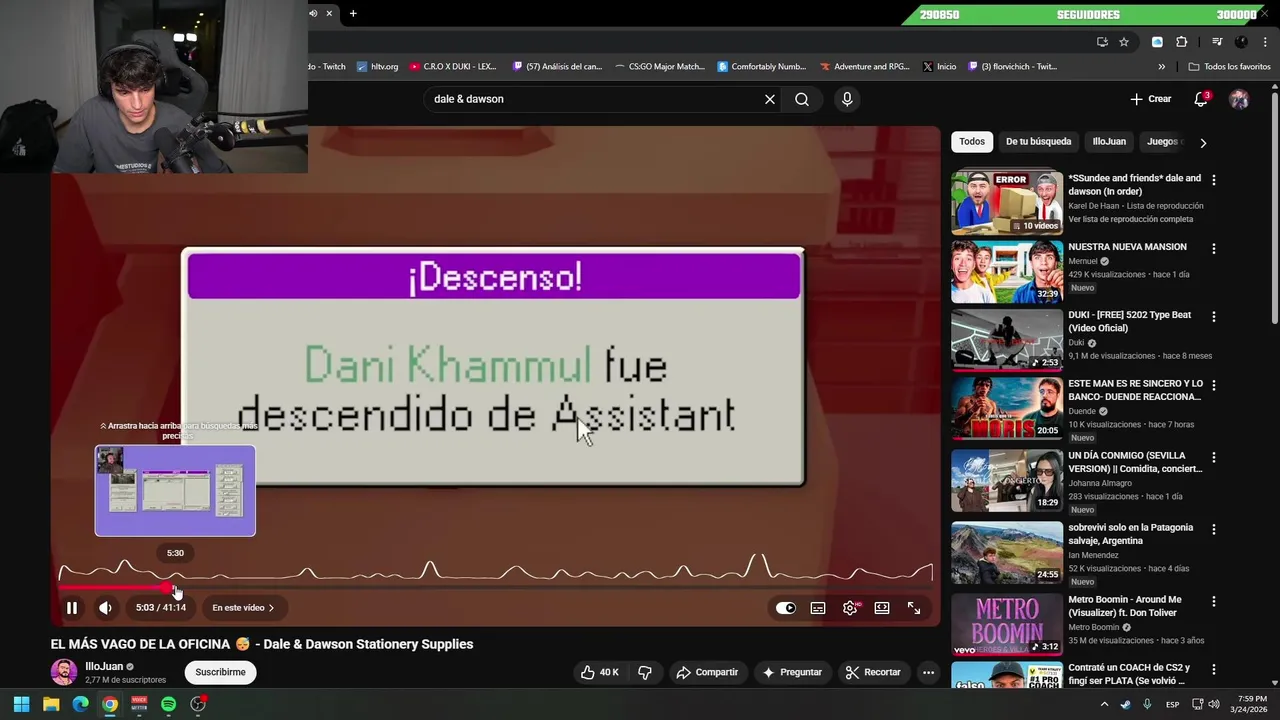Viewport: 1280px width, 720px height.
Task: Open the YouTube account avatar menu
Action: click(1239, 99)
